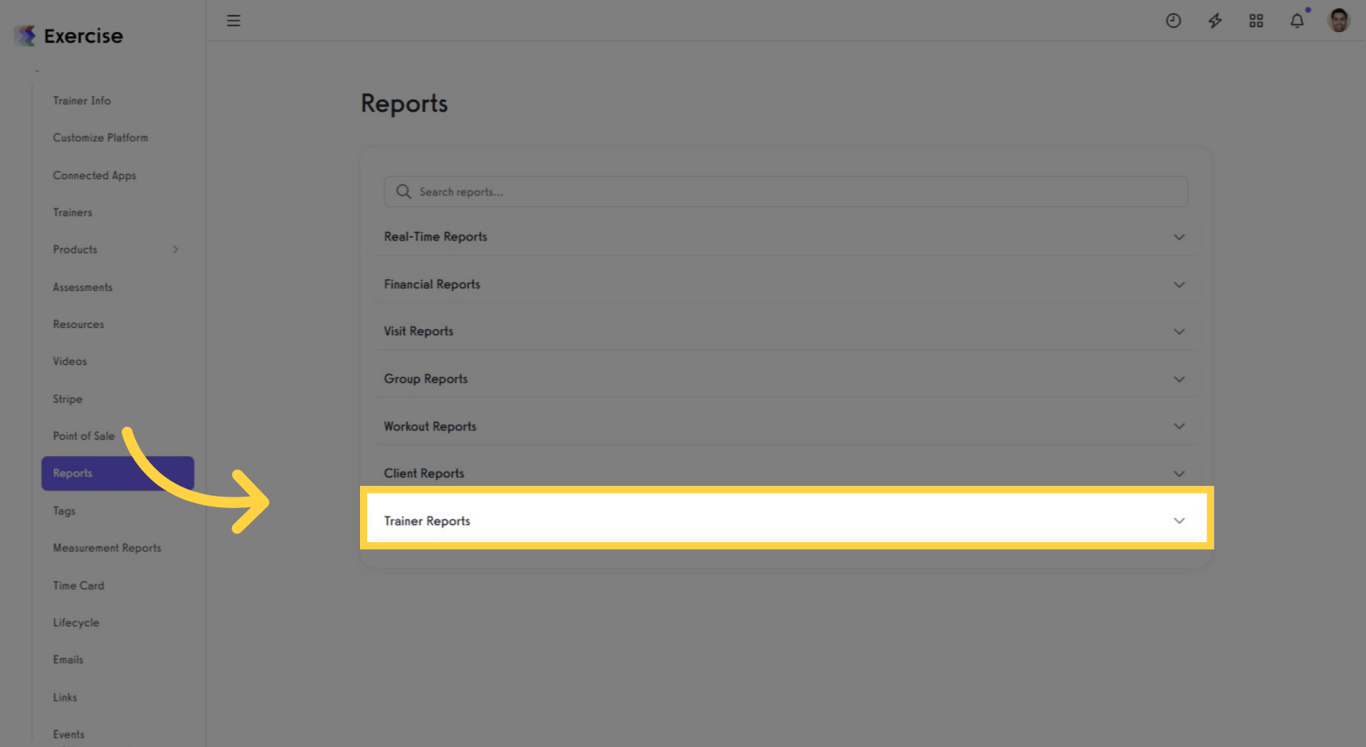Click the search magnifier icon in reports
This screenshot has height=747, width=1366.
403,191
